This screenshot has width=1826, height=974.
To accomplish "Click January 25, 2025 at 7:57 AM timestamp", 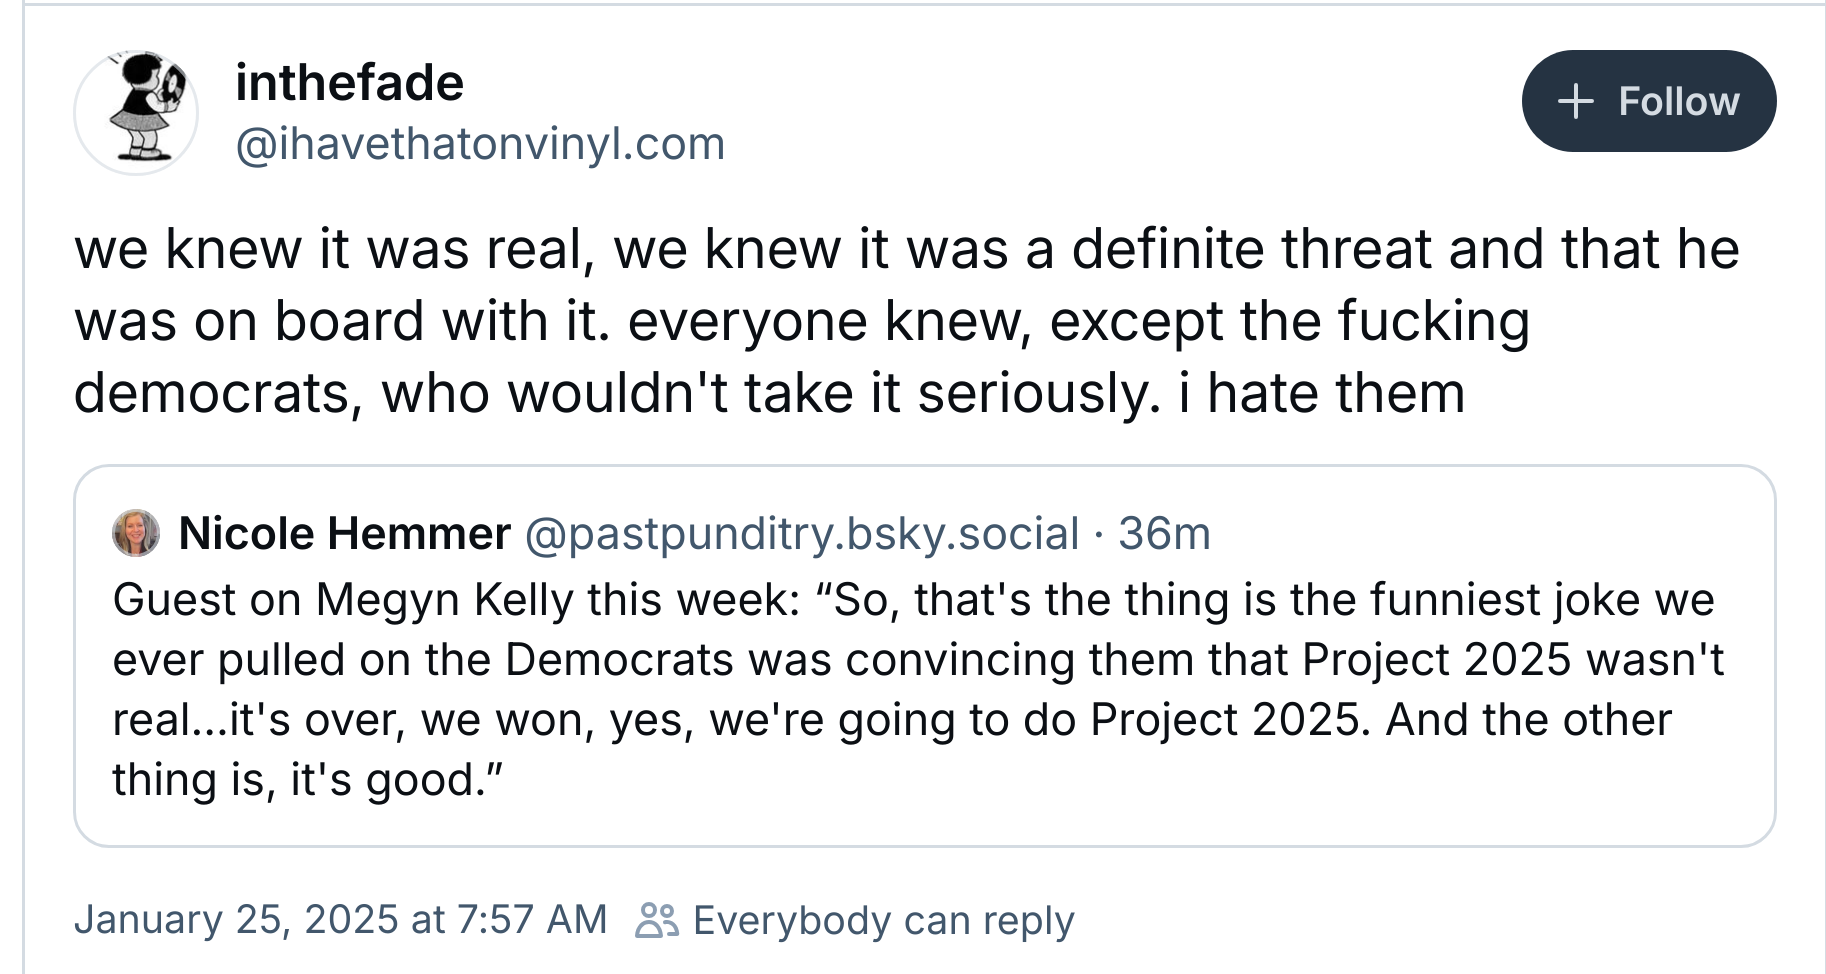I will [x=341, y=919].
